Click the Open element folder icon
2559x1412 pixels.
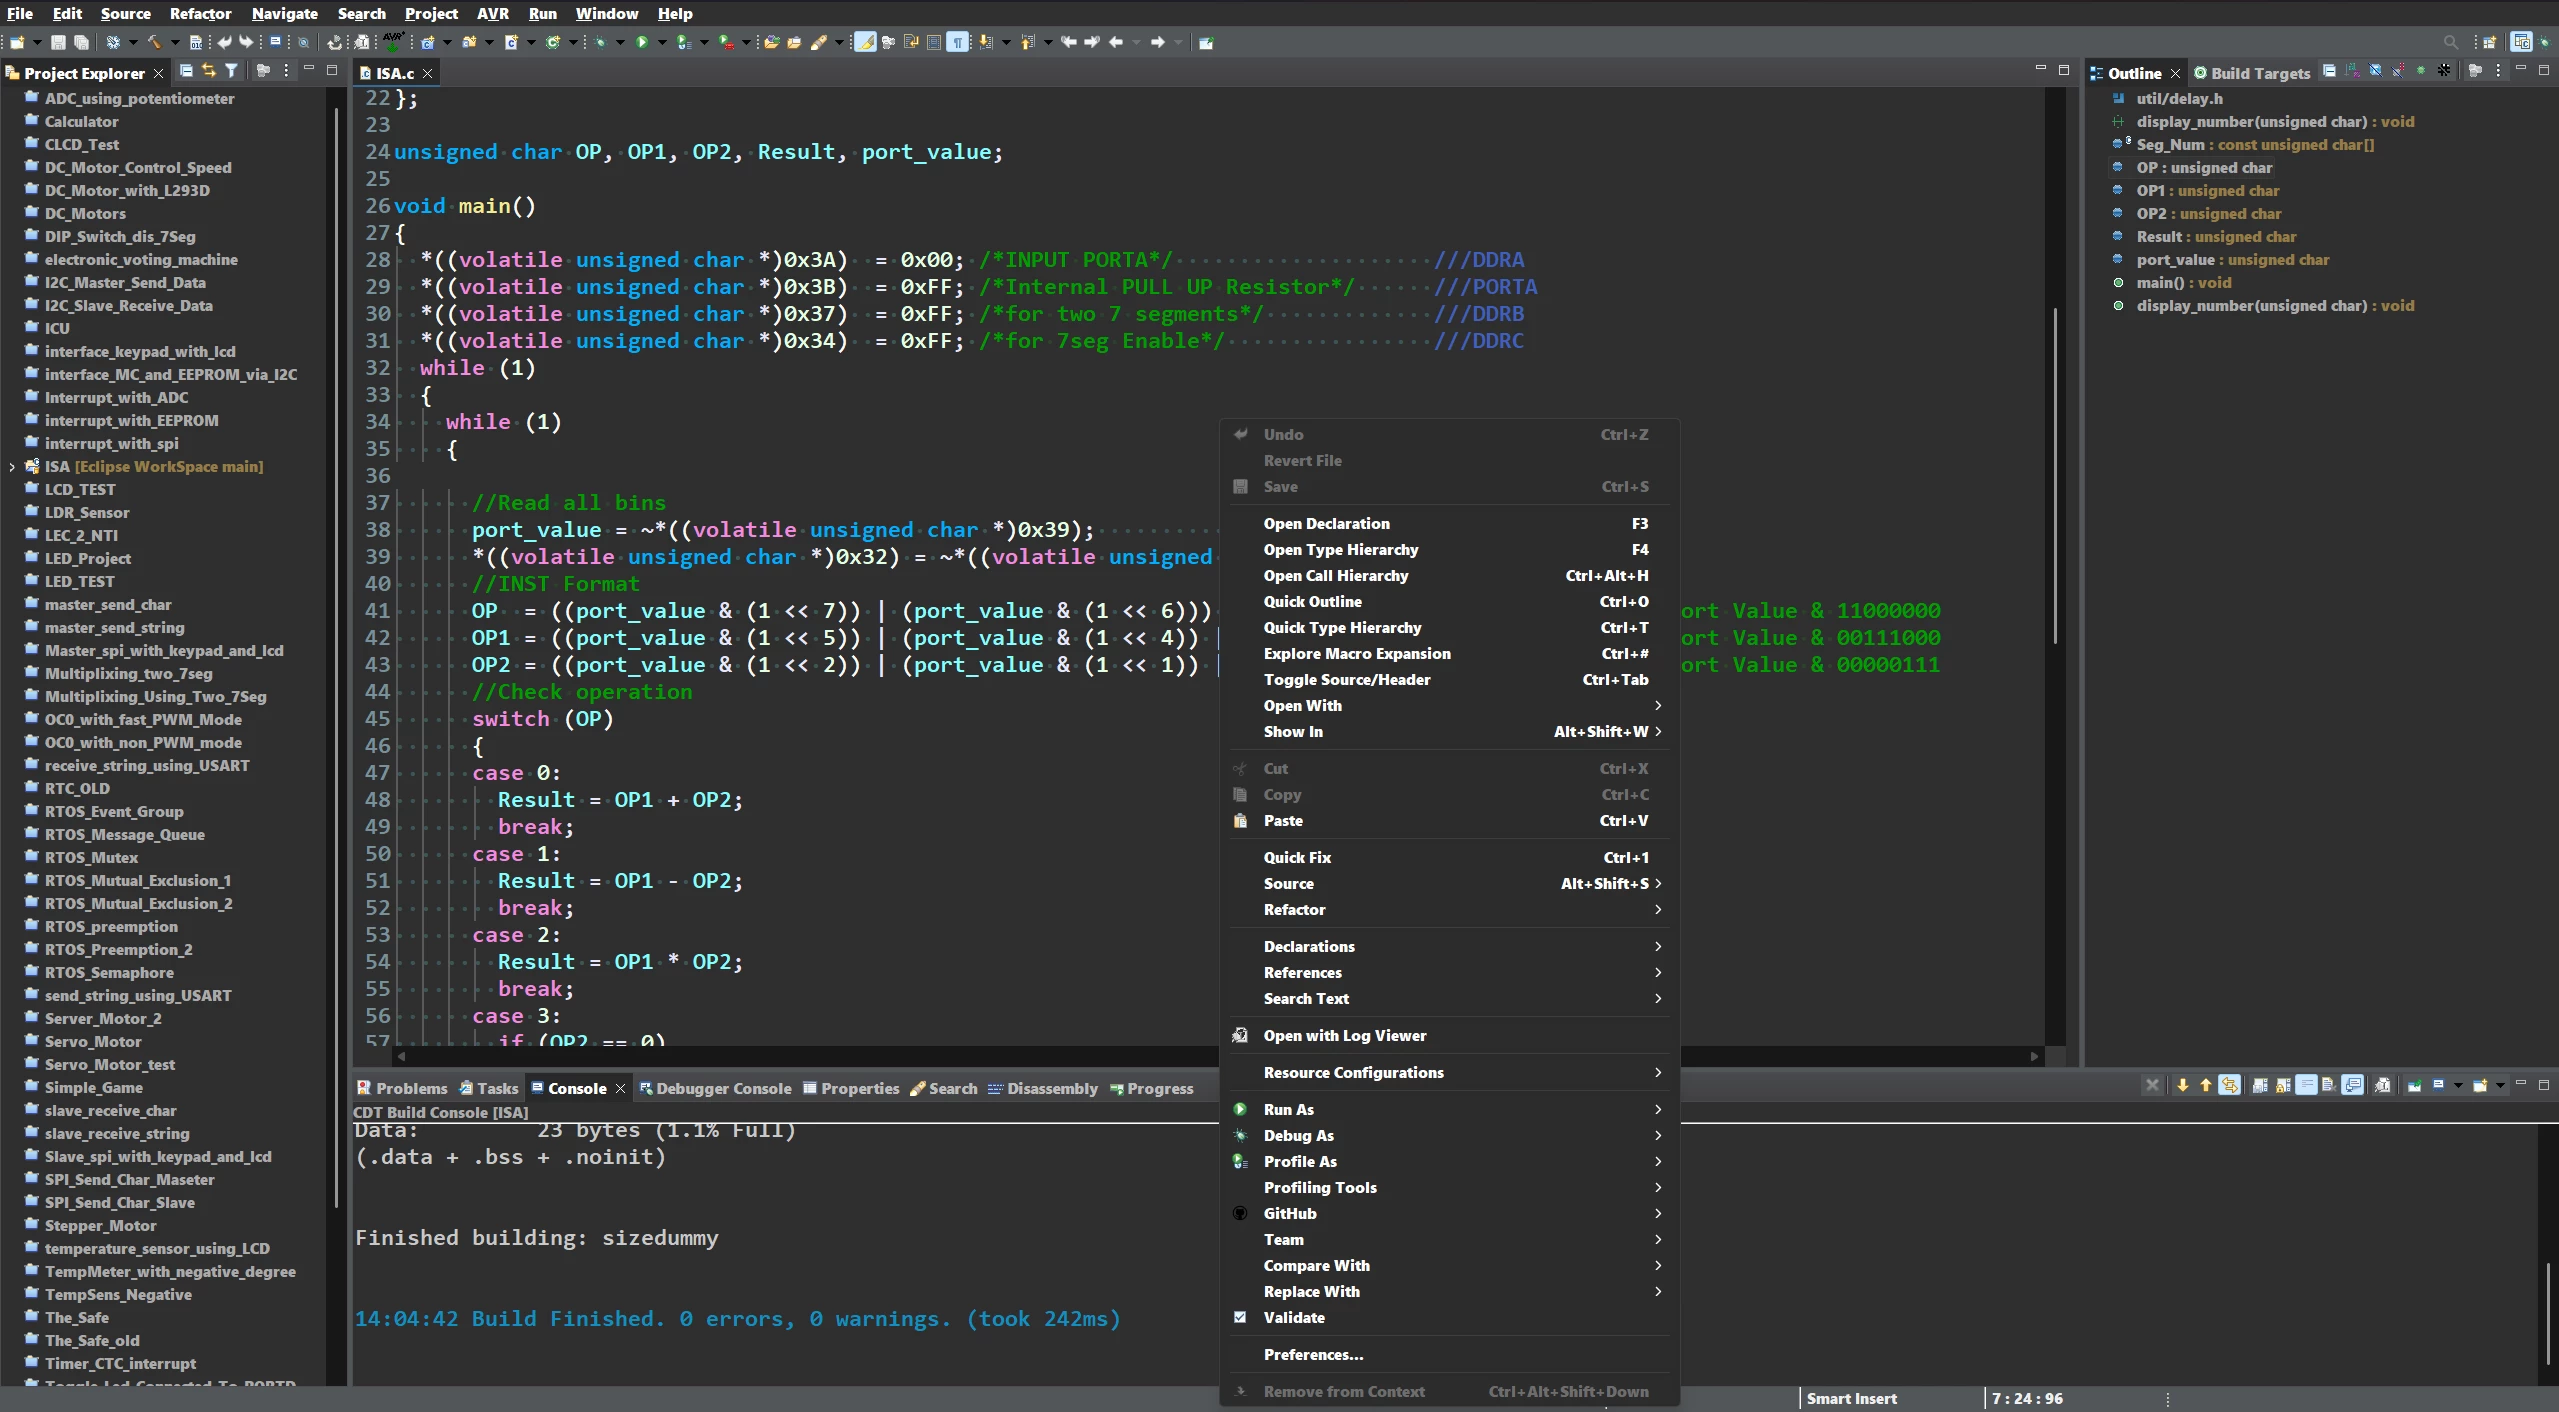[x=771, y=42]
